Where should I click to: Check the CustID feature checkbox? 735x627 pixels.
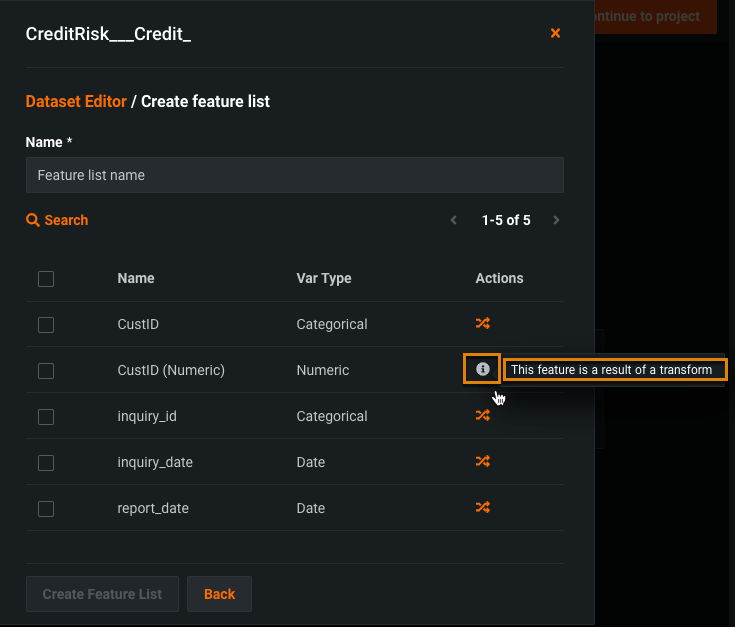click(x=46, y=325)
